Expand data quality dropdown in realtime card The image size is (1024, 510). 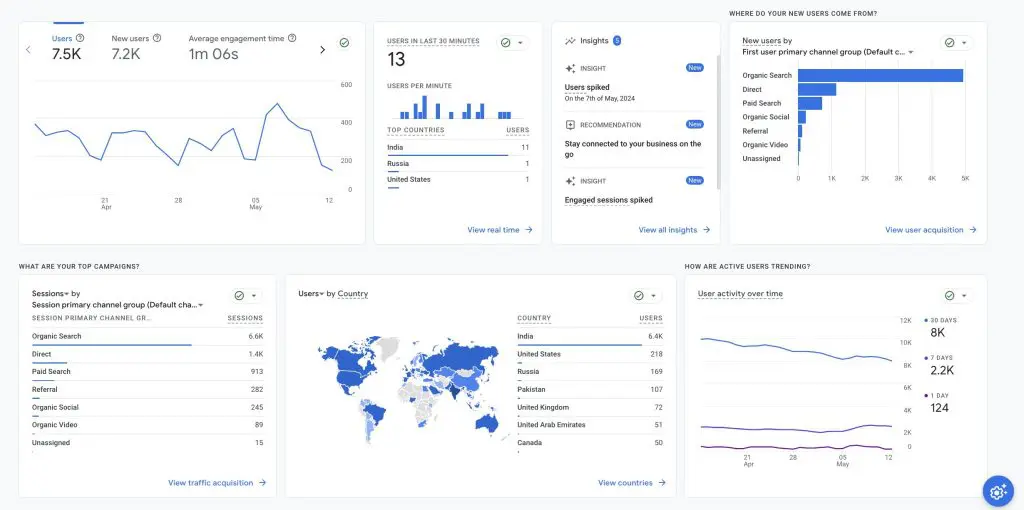(520, 43)
